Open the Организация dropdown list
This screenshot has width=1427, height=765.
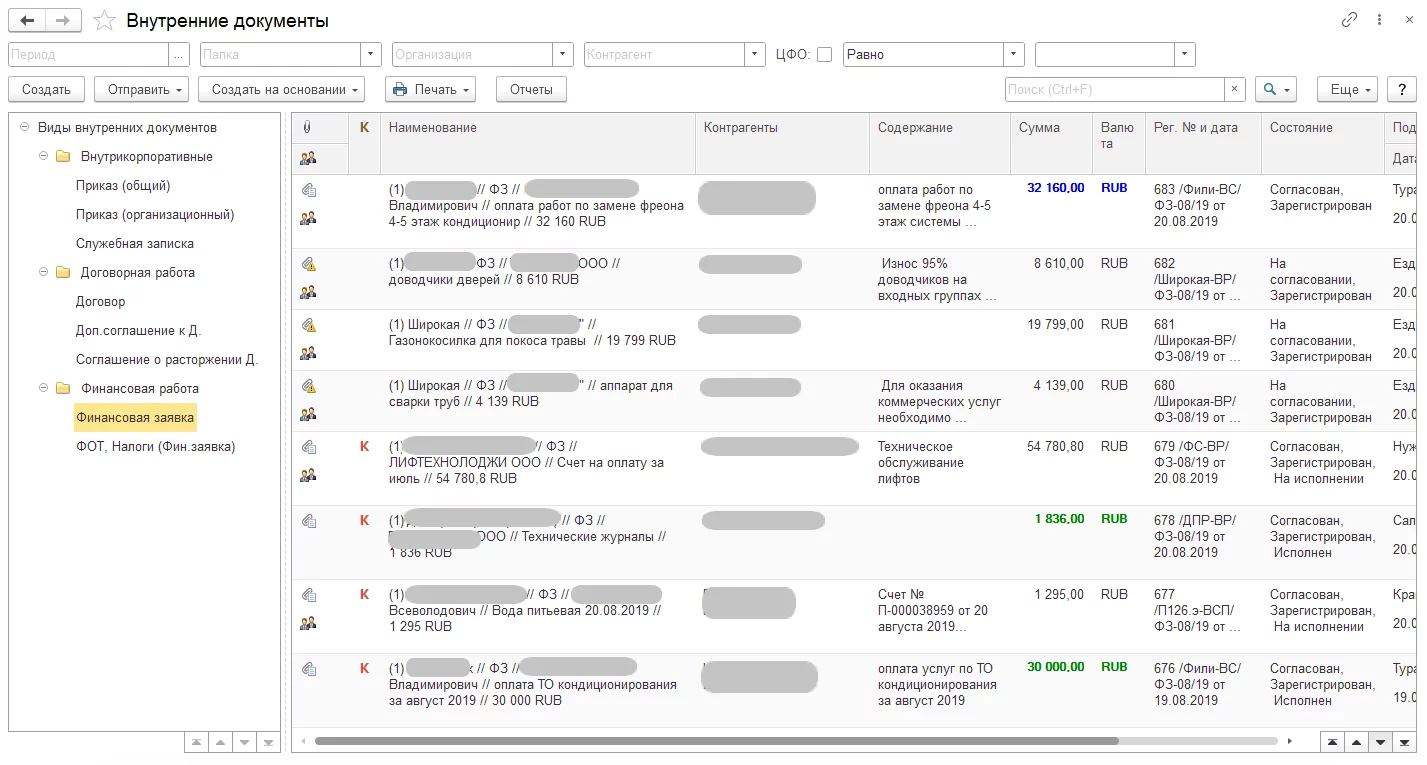pyautogui.click(x=564, y=55)
